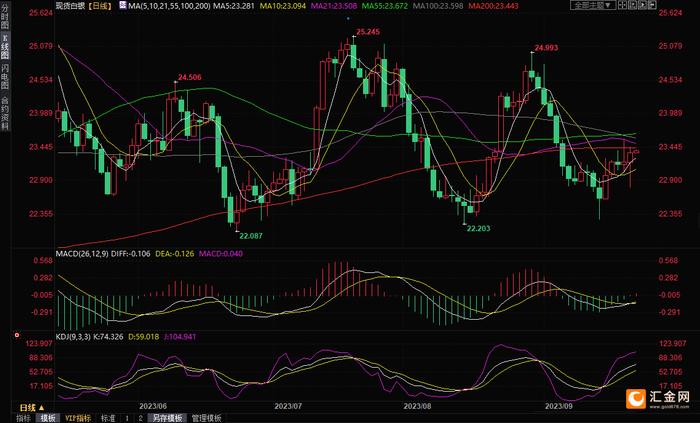Click the 25.245 high price marker
Image resolution: width=700 pixels, height=423 pixels.
(368, 32)
